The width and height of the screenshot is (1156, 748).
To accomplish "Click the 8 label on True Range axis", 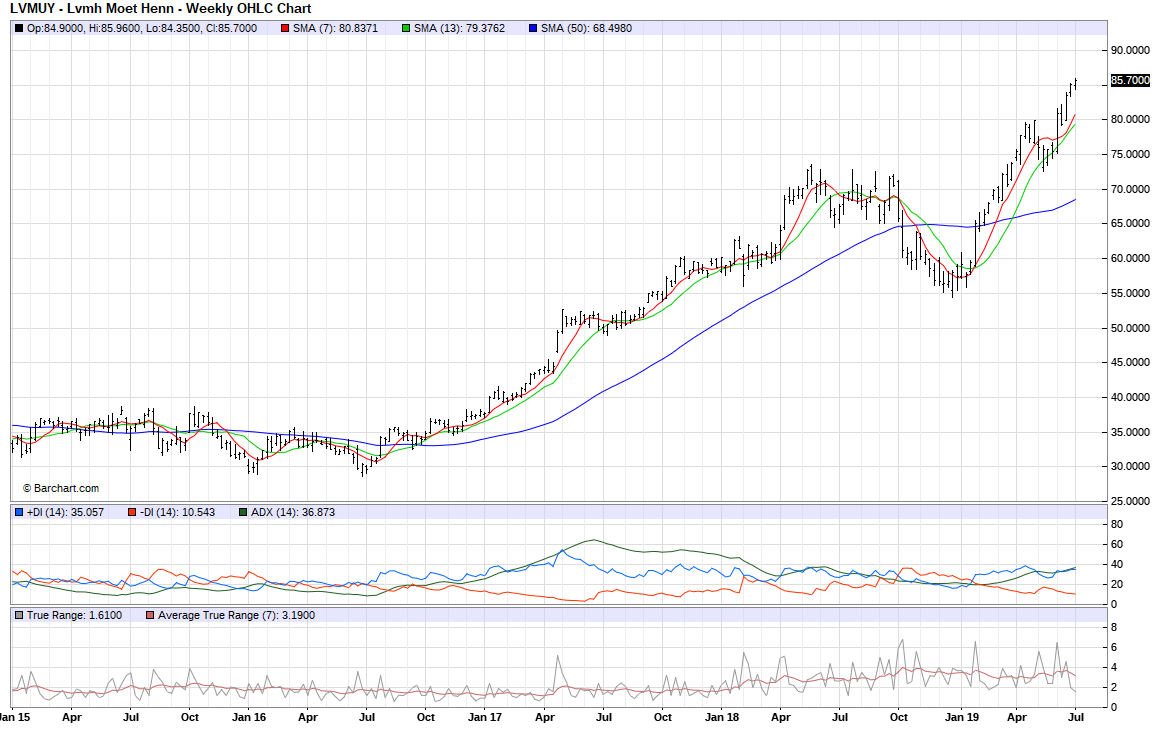I will click(x=1114, y=628).
